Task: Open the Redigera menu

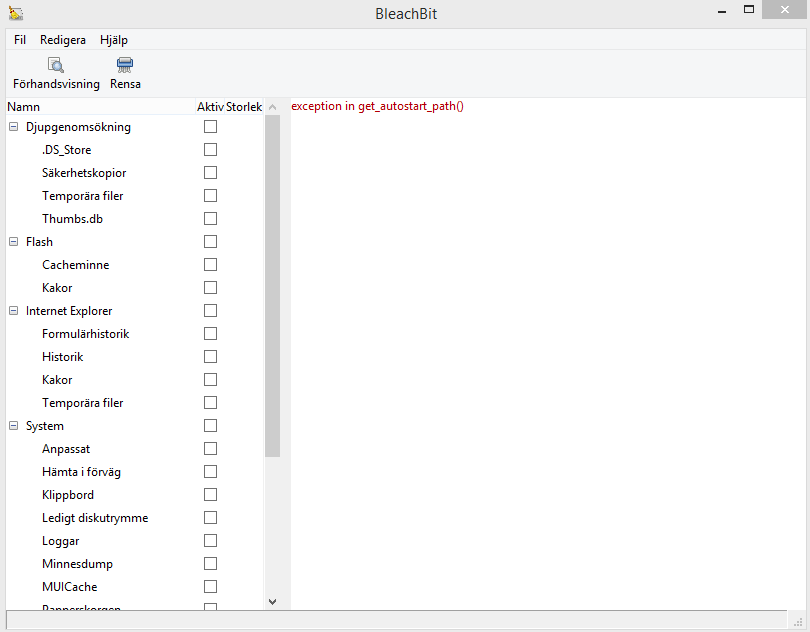Action: 63,40
